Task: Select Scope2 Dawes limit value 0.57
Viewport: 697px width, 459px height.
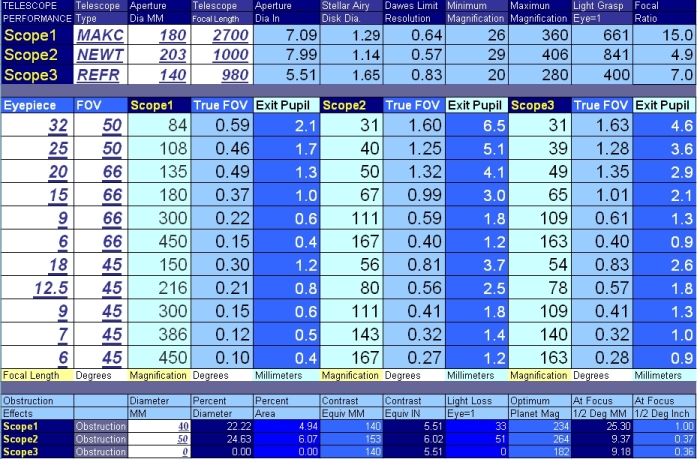Action: pyautogui.click(x=414, y=55)
